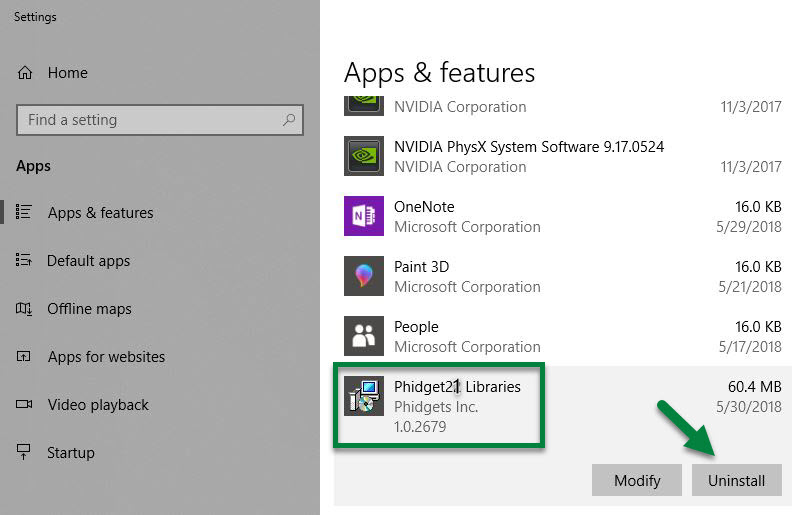
Task: Open the Home settings page label
Action: tap(67, 73)
